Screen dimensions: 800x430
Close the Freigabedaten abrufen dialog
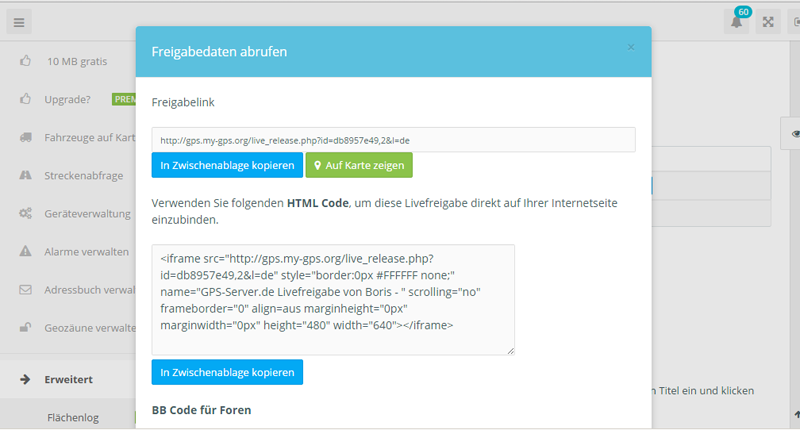tap(631, 47)
